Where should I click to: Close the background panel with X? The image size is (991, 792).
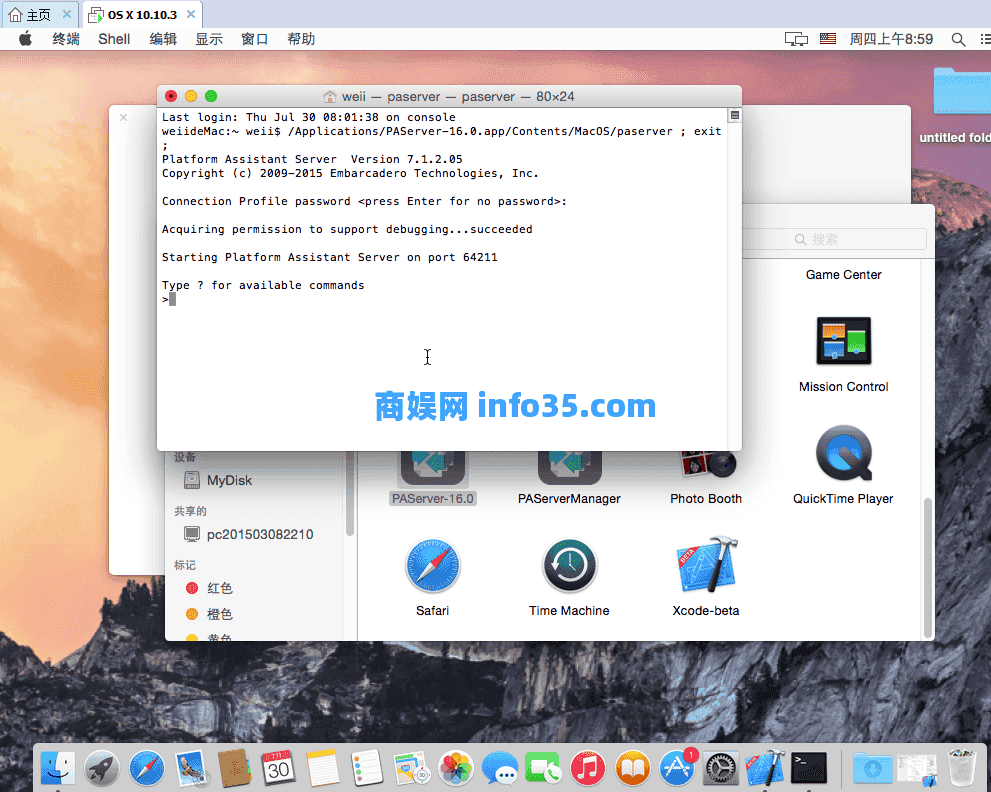tap(124, 118)
